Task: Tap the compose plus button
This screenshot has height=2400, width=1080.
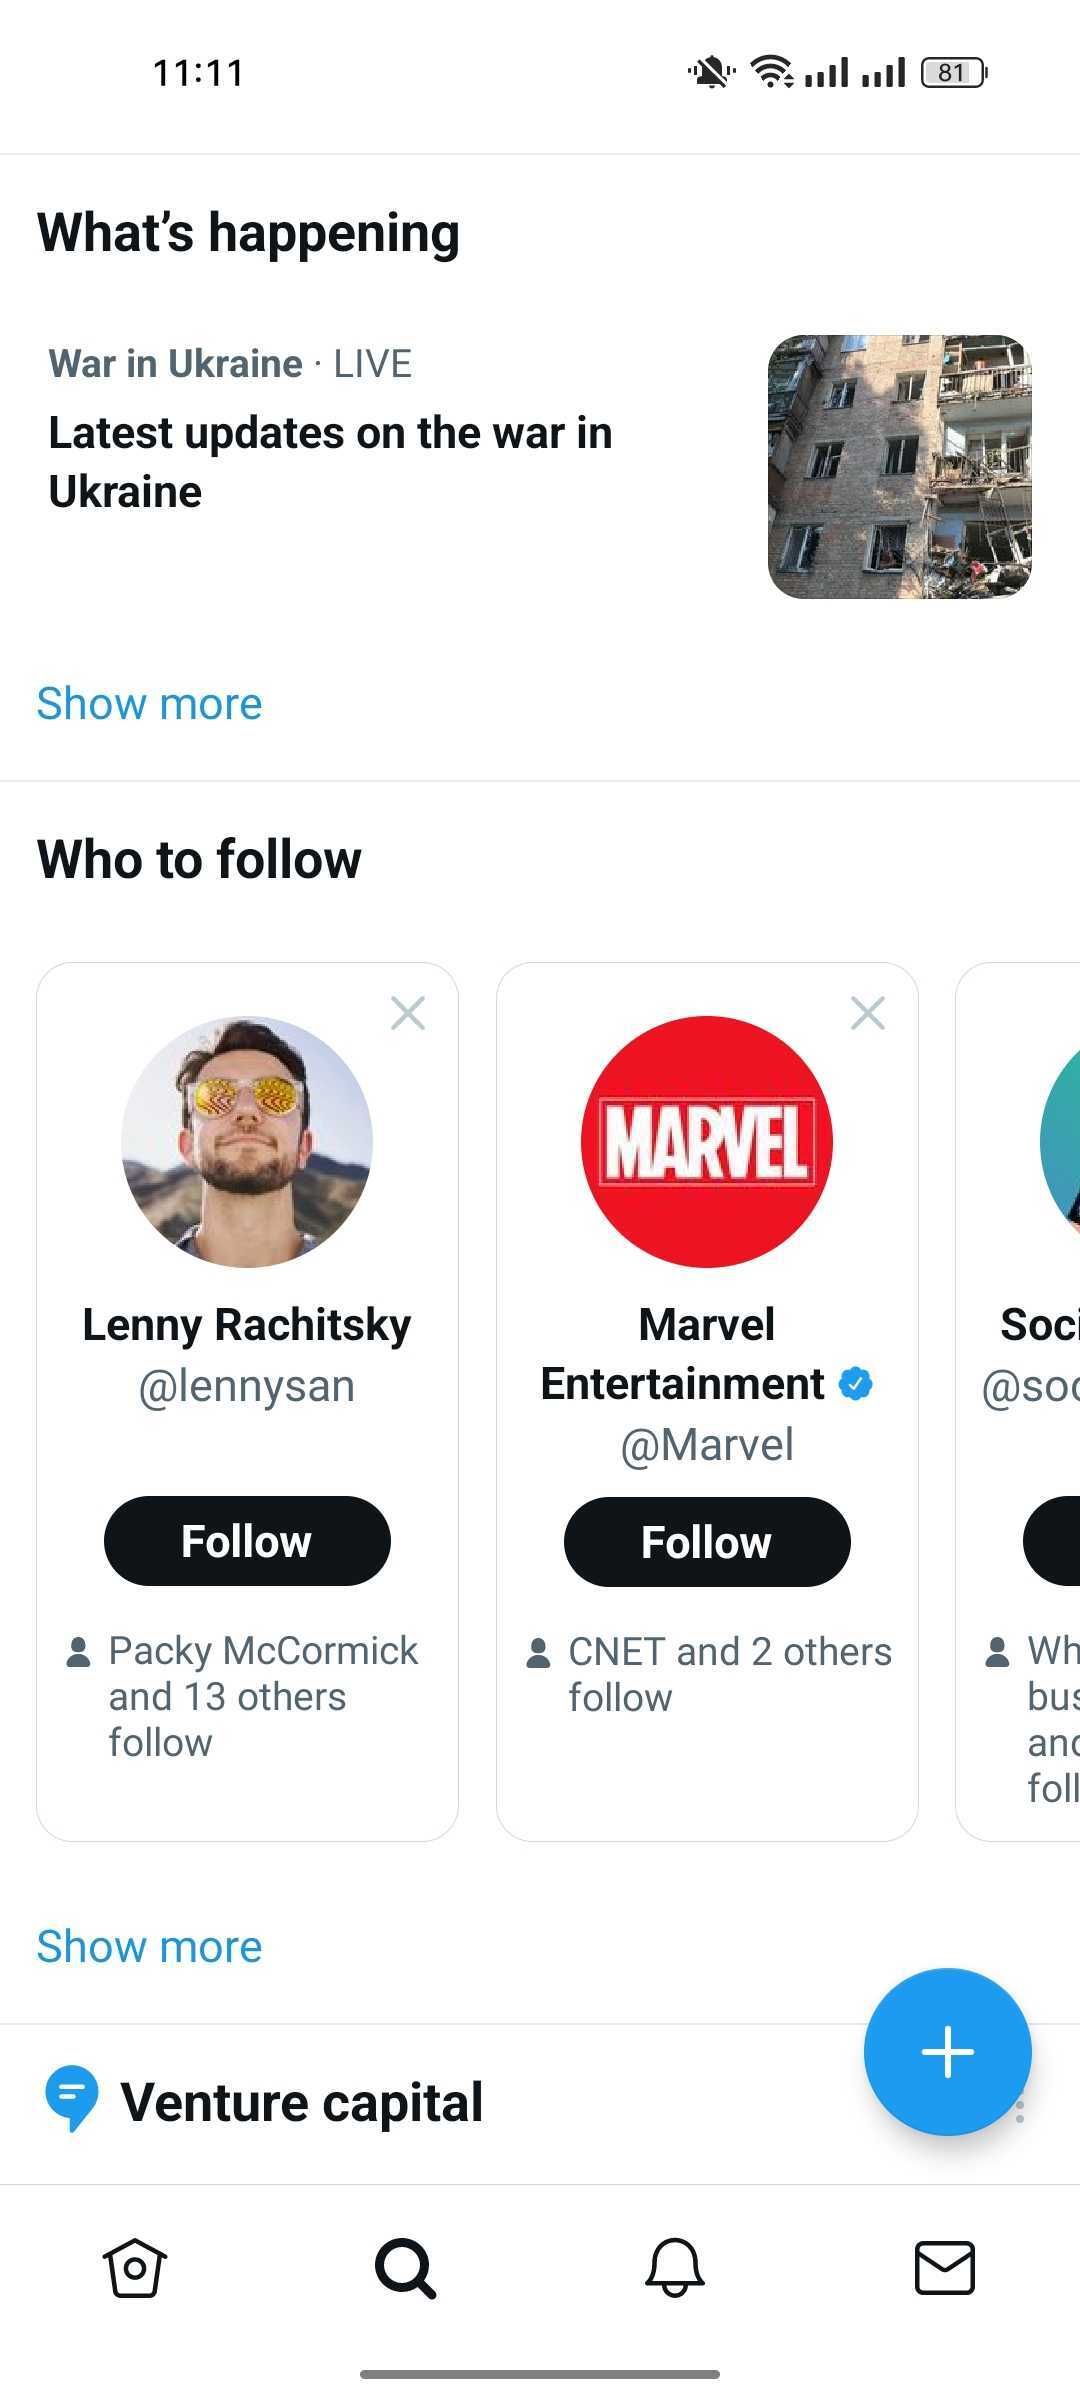Action: [947, 2051]
